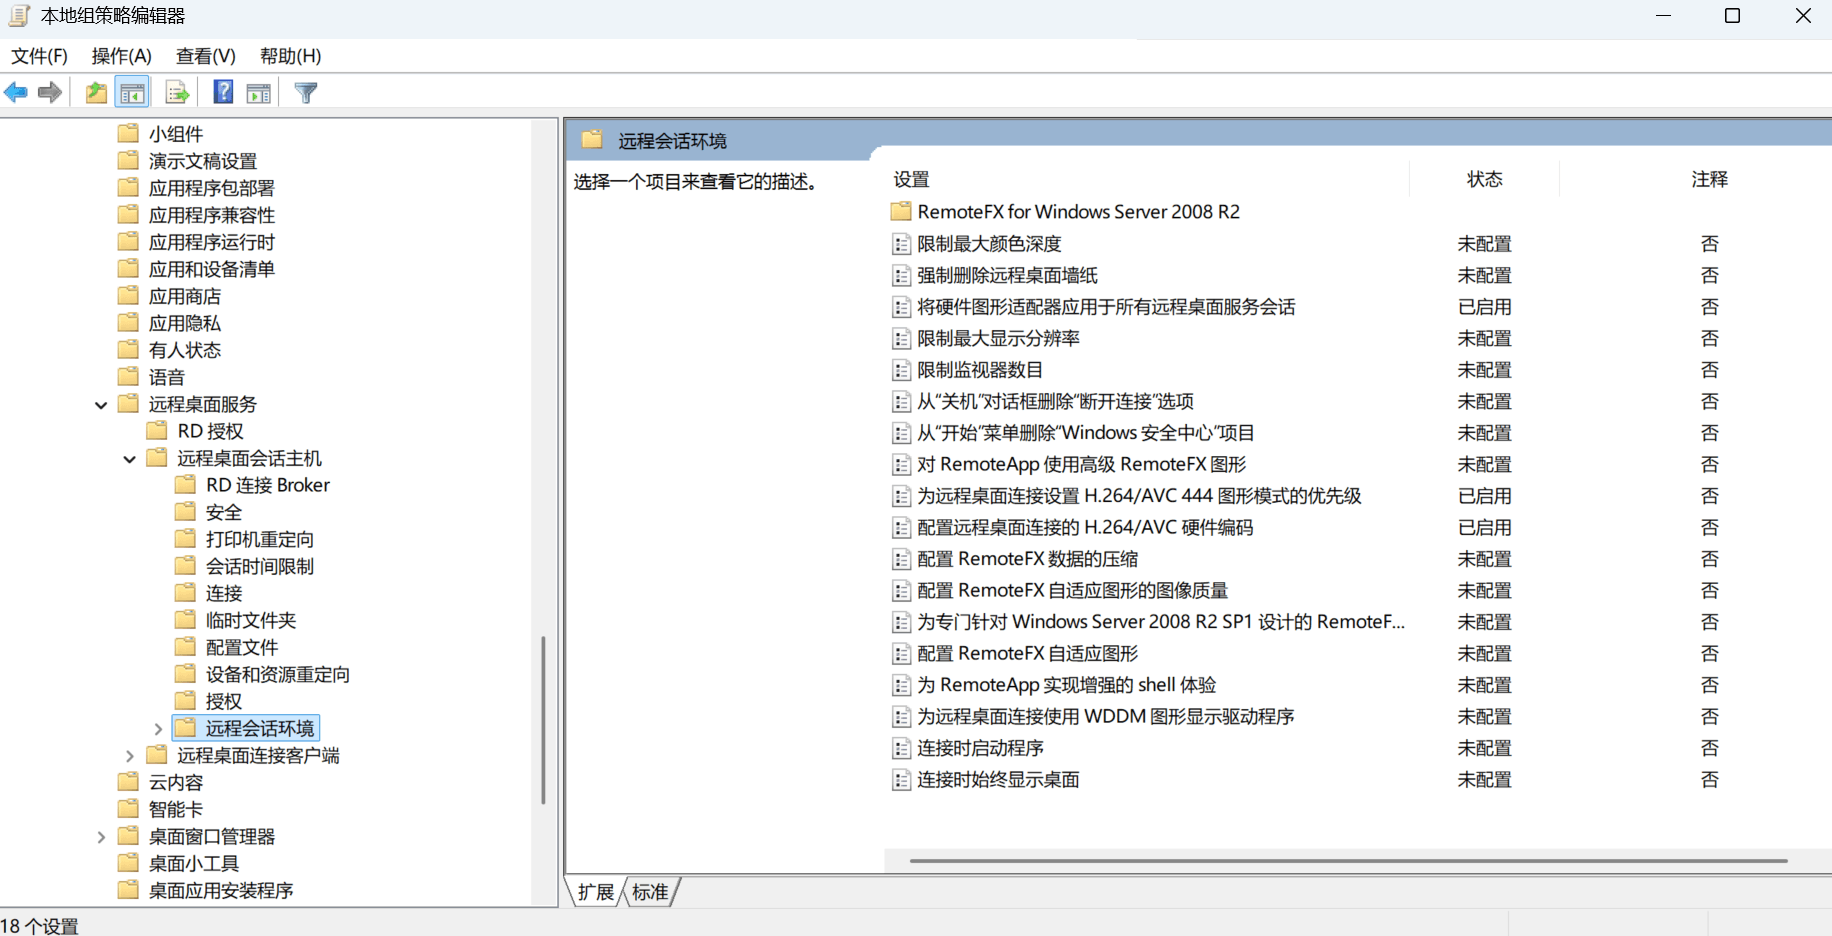
Task: Click the app icon in the title bar
Action: click(x=19, y=16)
